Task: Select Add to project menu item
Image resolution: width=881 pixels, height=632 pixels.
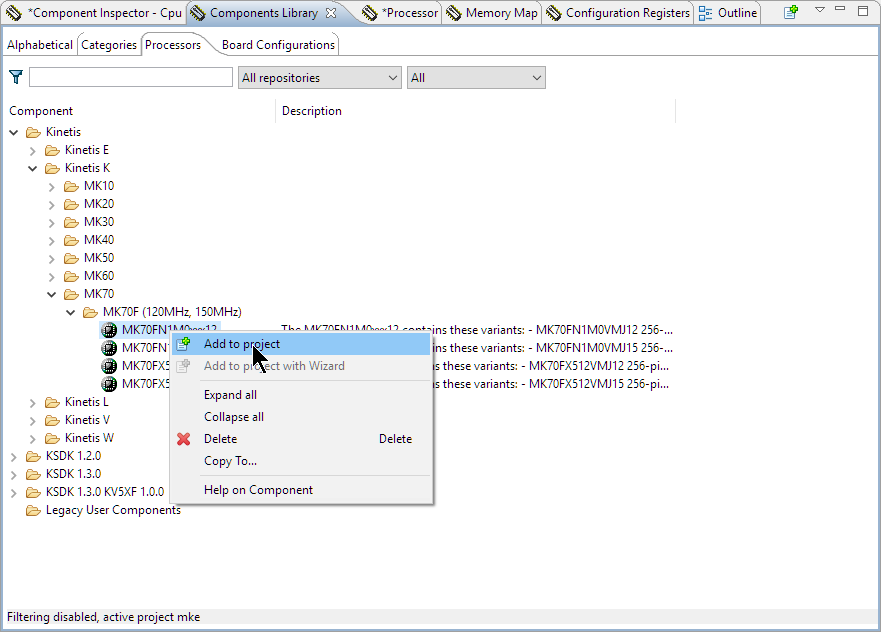Action: 241,344
